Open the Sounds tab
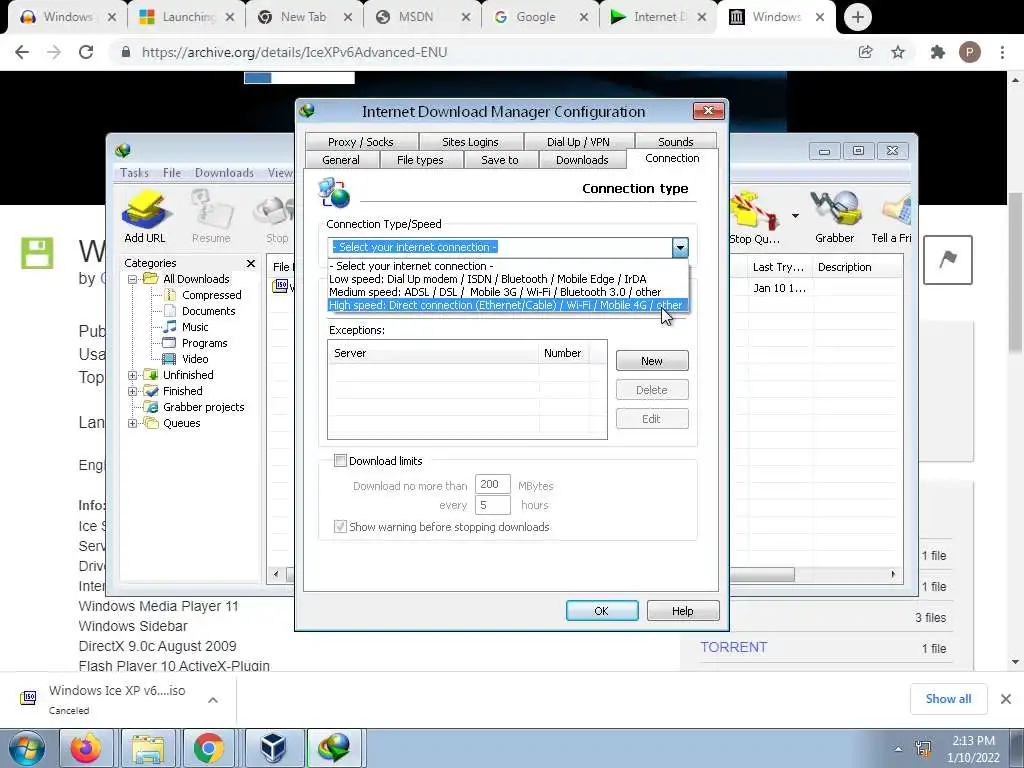This screenshot has width=1024, height=768. pos(675,142)
